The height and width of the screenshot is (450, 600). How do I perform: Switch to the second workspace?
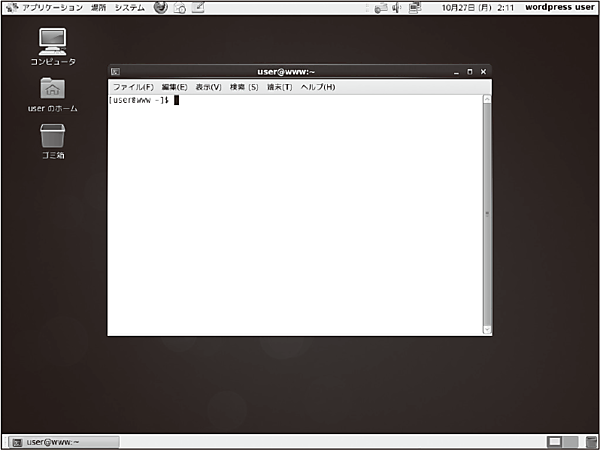(x=571, y=442)
